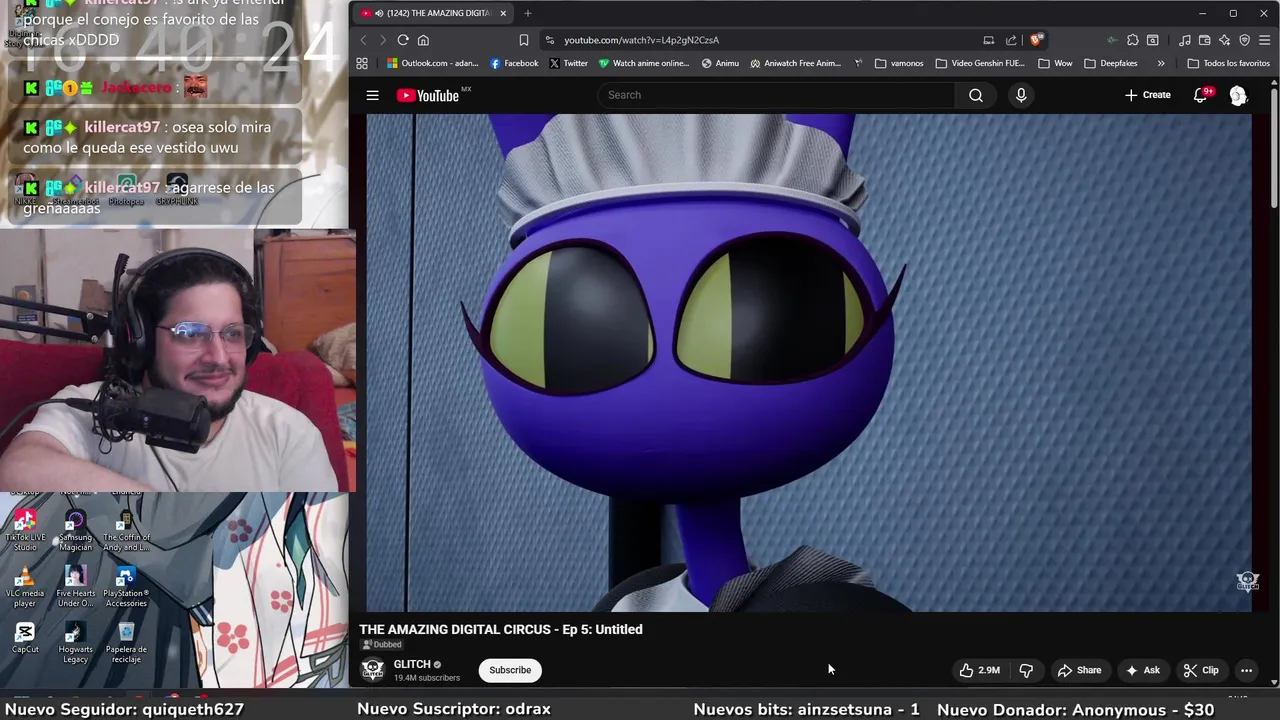The image size is (1280, 720).
Task: Bookmark this page icon
Action: point(524,40)
